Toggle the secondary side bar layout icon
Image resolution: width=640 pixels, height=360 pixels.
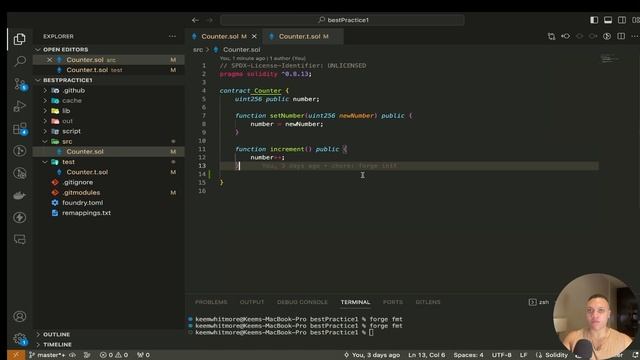tap(622, 20)
